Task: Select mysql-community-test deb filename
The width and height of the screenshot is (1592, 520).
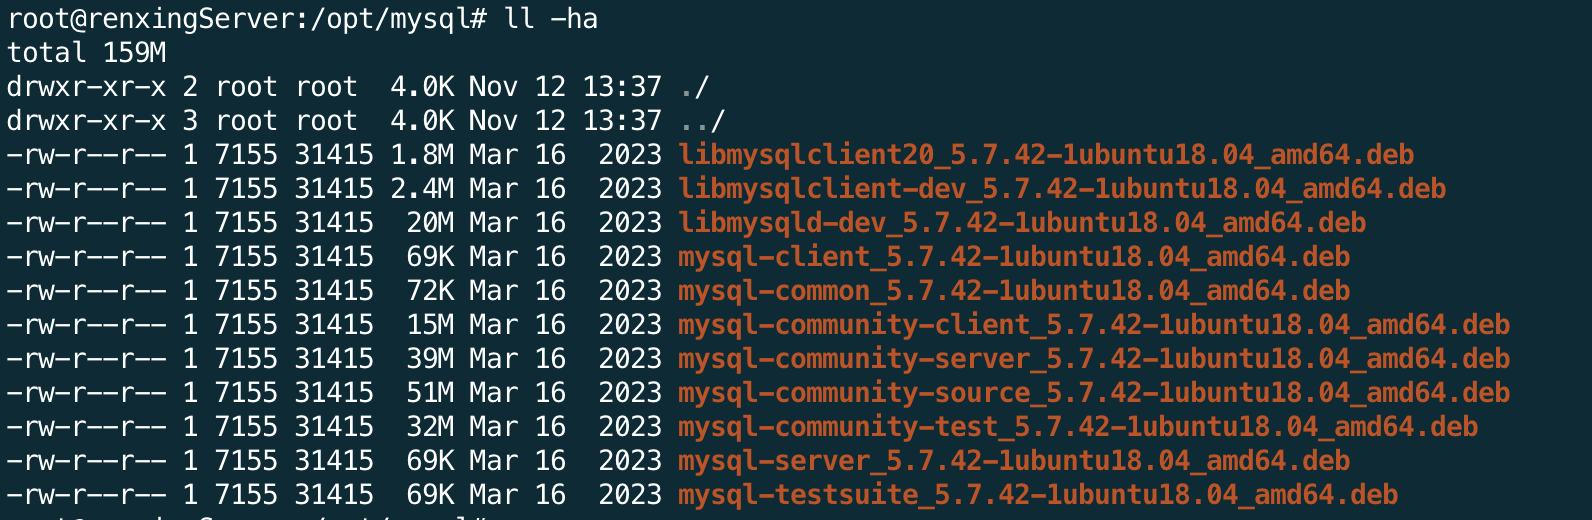Action: point(1078,427)
